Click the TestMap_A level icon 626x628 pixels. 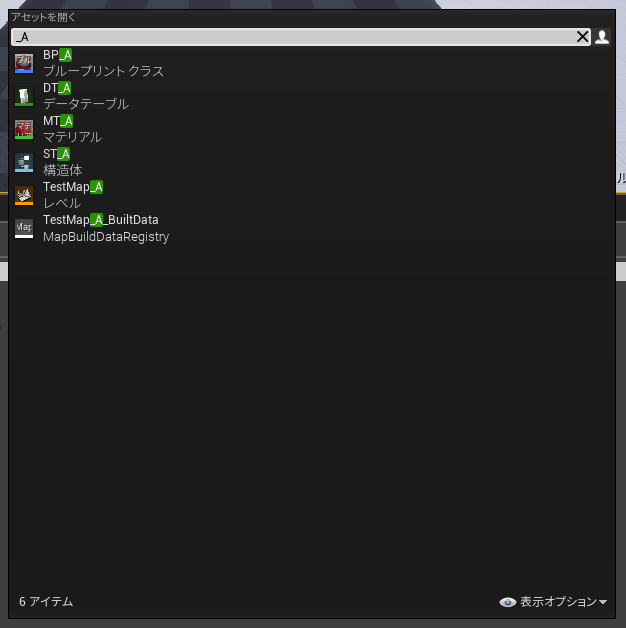pos(24,195)
